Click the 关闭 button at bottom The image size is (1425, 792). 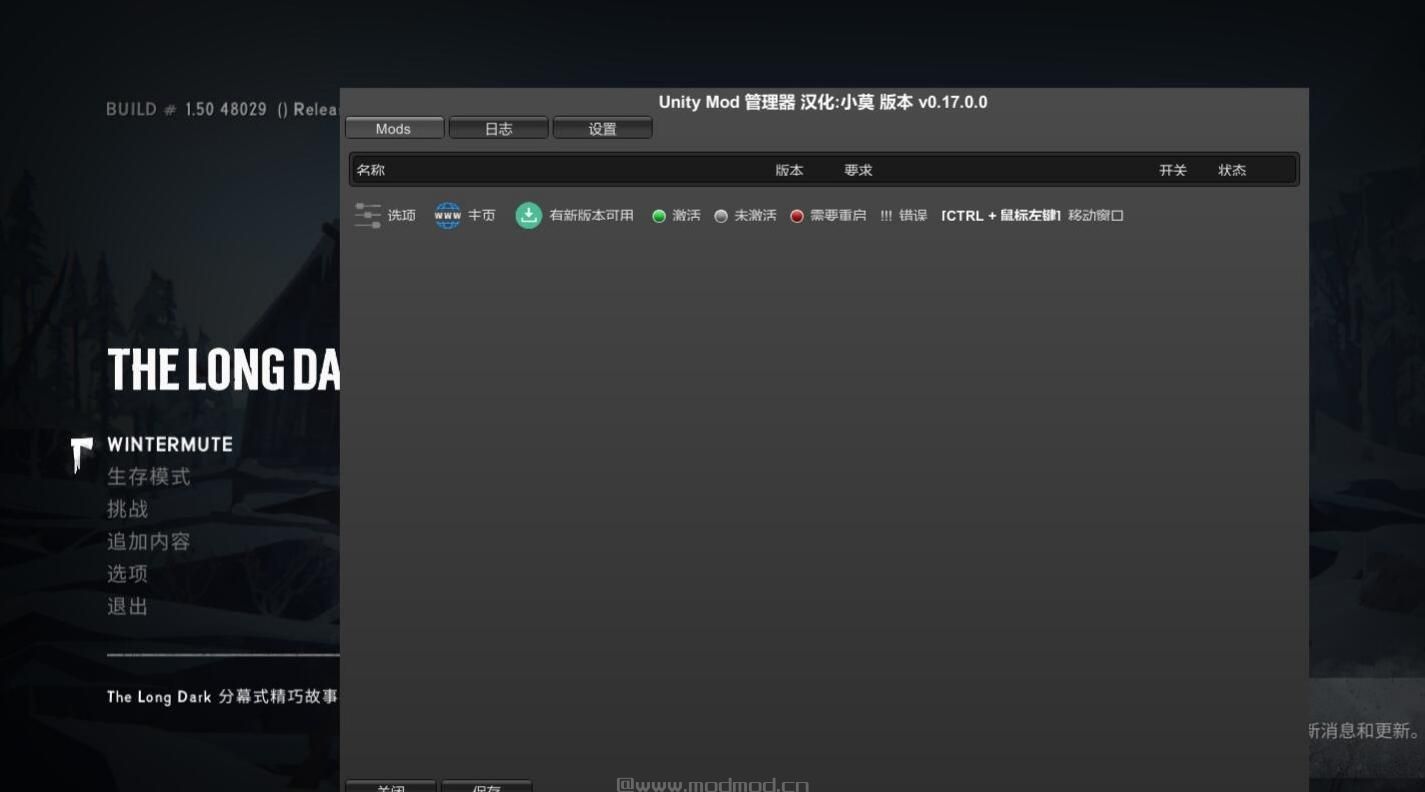pyautogui.click(x=391, y=787)
